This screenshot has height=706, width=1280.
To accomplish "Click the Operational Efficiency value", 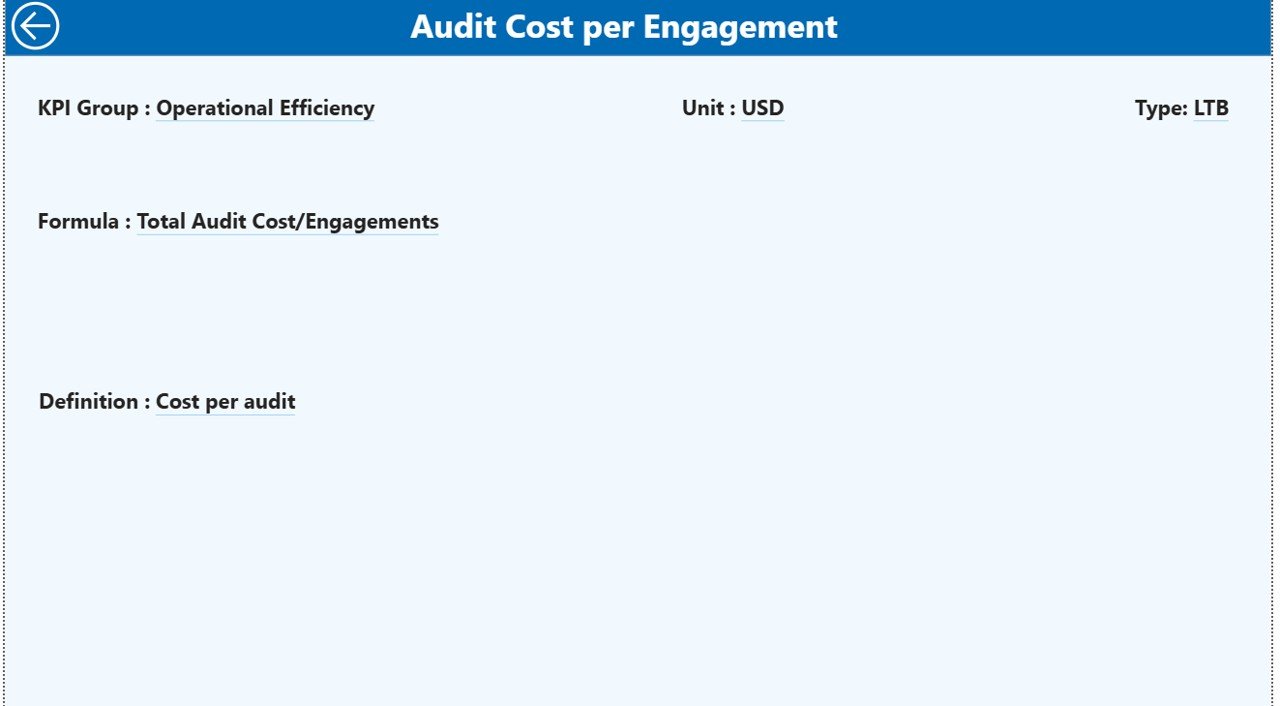I will tap(265, 108).
